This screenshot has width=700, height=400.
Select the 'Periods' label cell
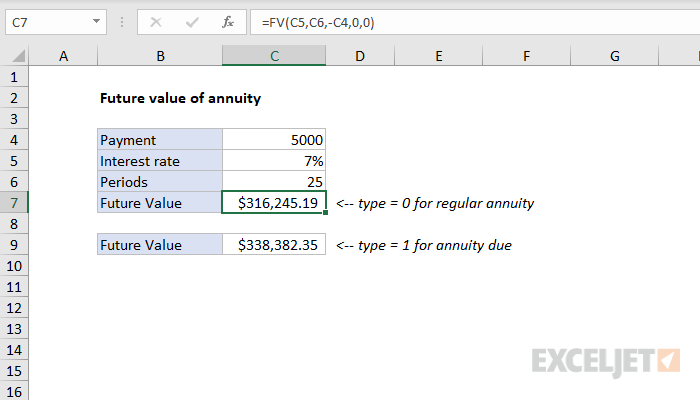(160, 182)
